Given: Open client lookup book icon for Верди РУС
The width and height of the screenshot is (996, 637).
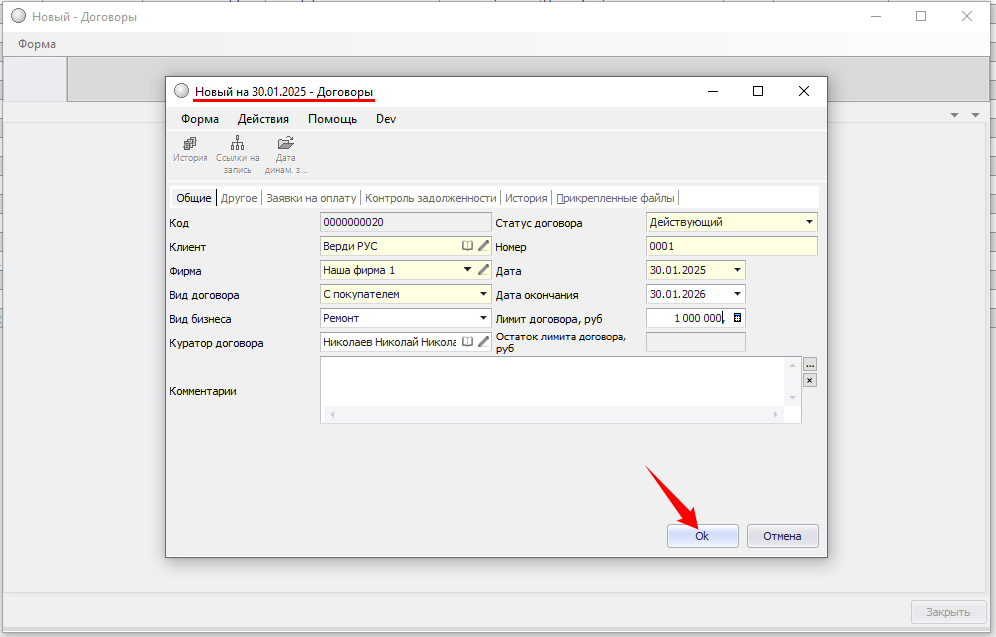Looking at the screenshot, I should click(x=467, y=246).
